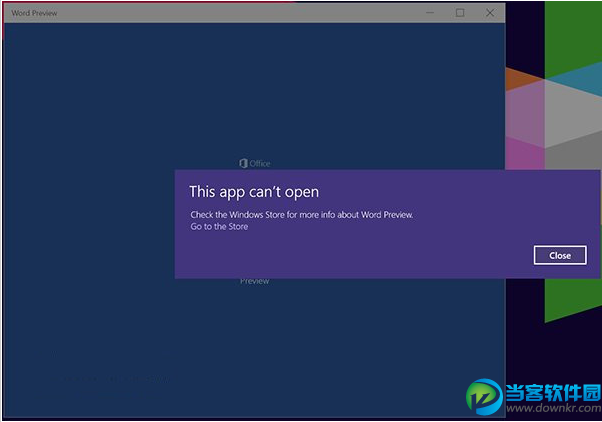The height and width of the screenshot is (422, 602).
Task: Click the Office logo icon on splash screen
Action: pos(243,164)
